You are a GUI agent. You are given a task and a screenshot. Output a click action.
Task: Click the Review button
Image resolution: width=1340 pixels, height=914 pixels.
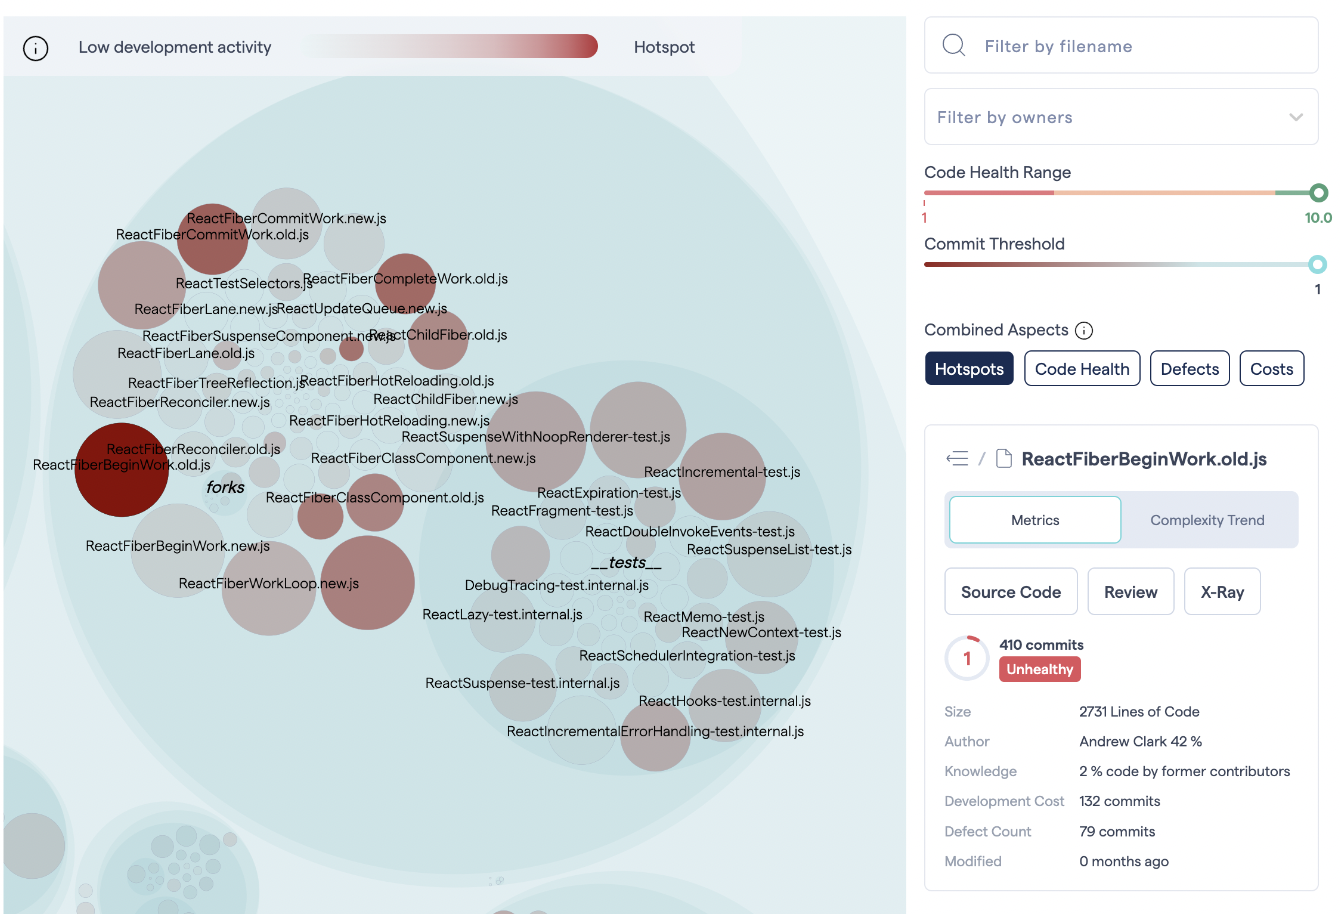point(1130,592)
